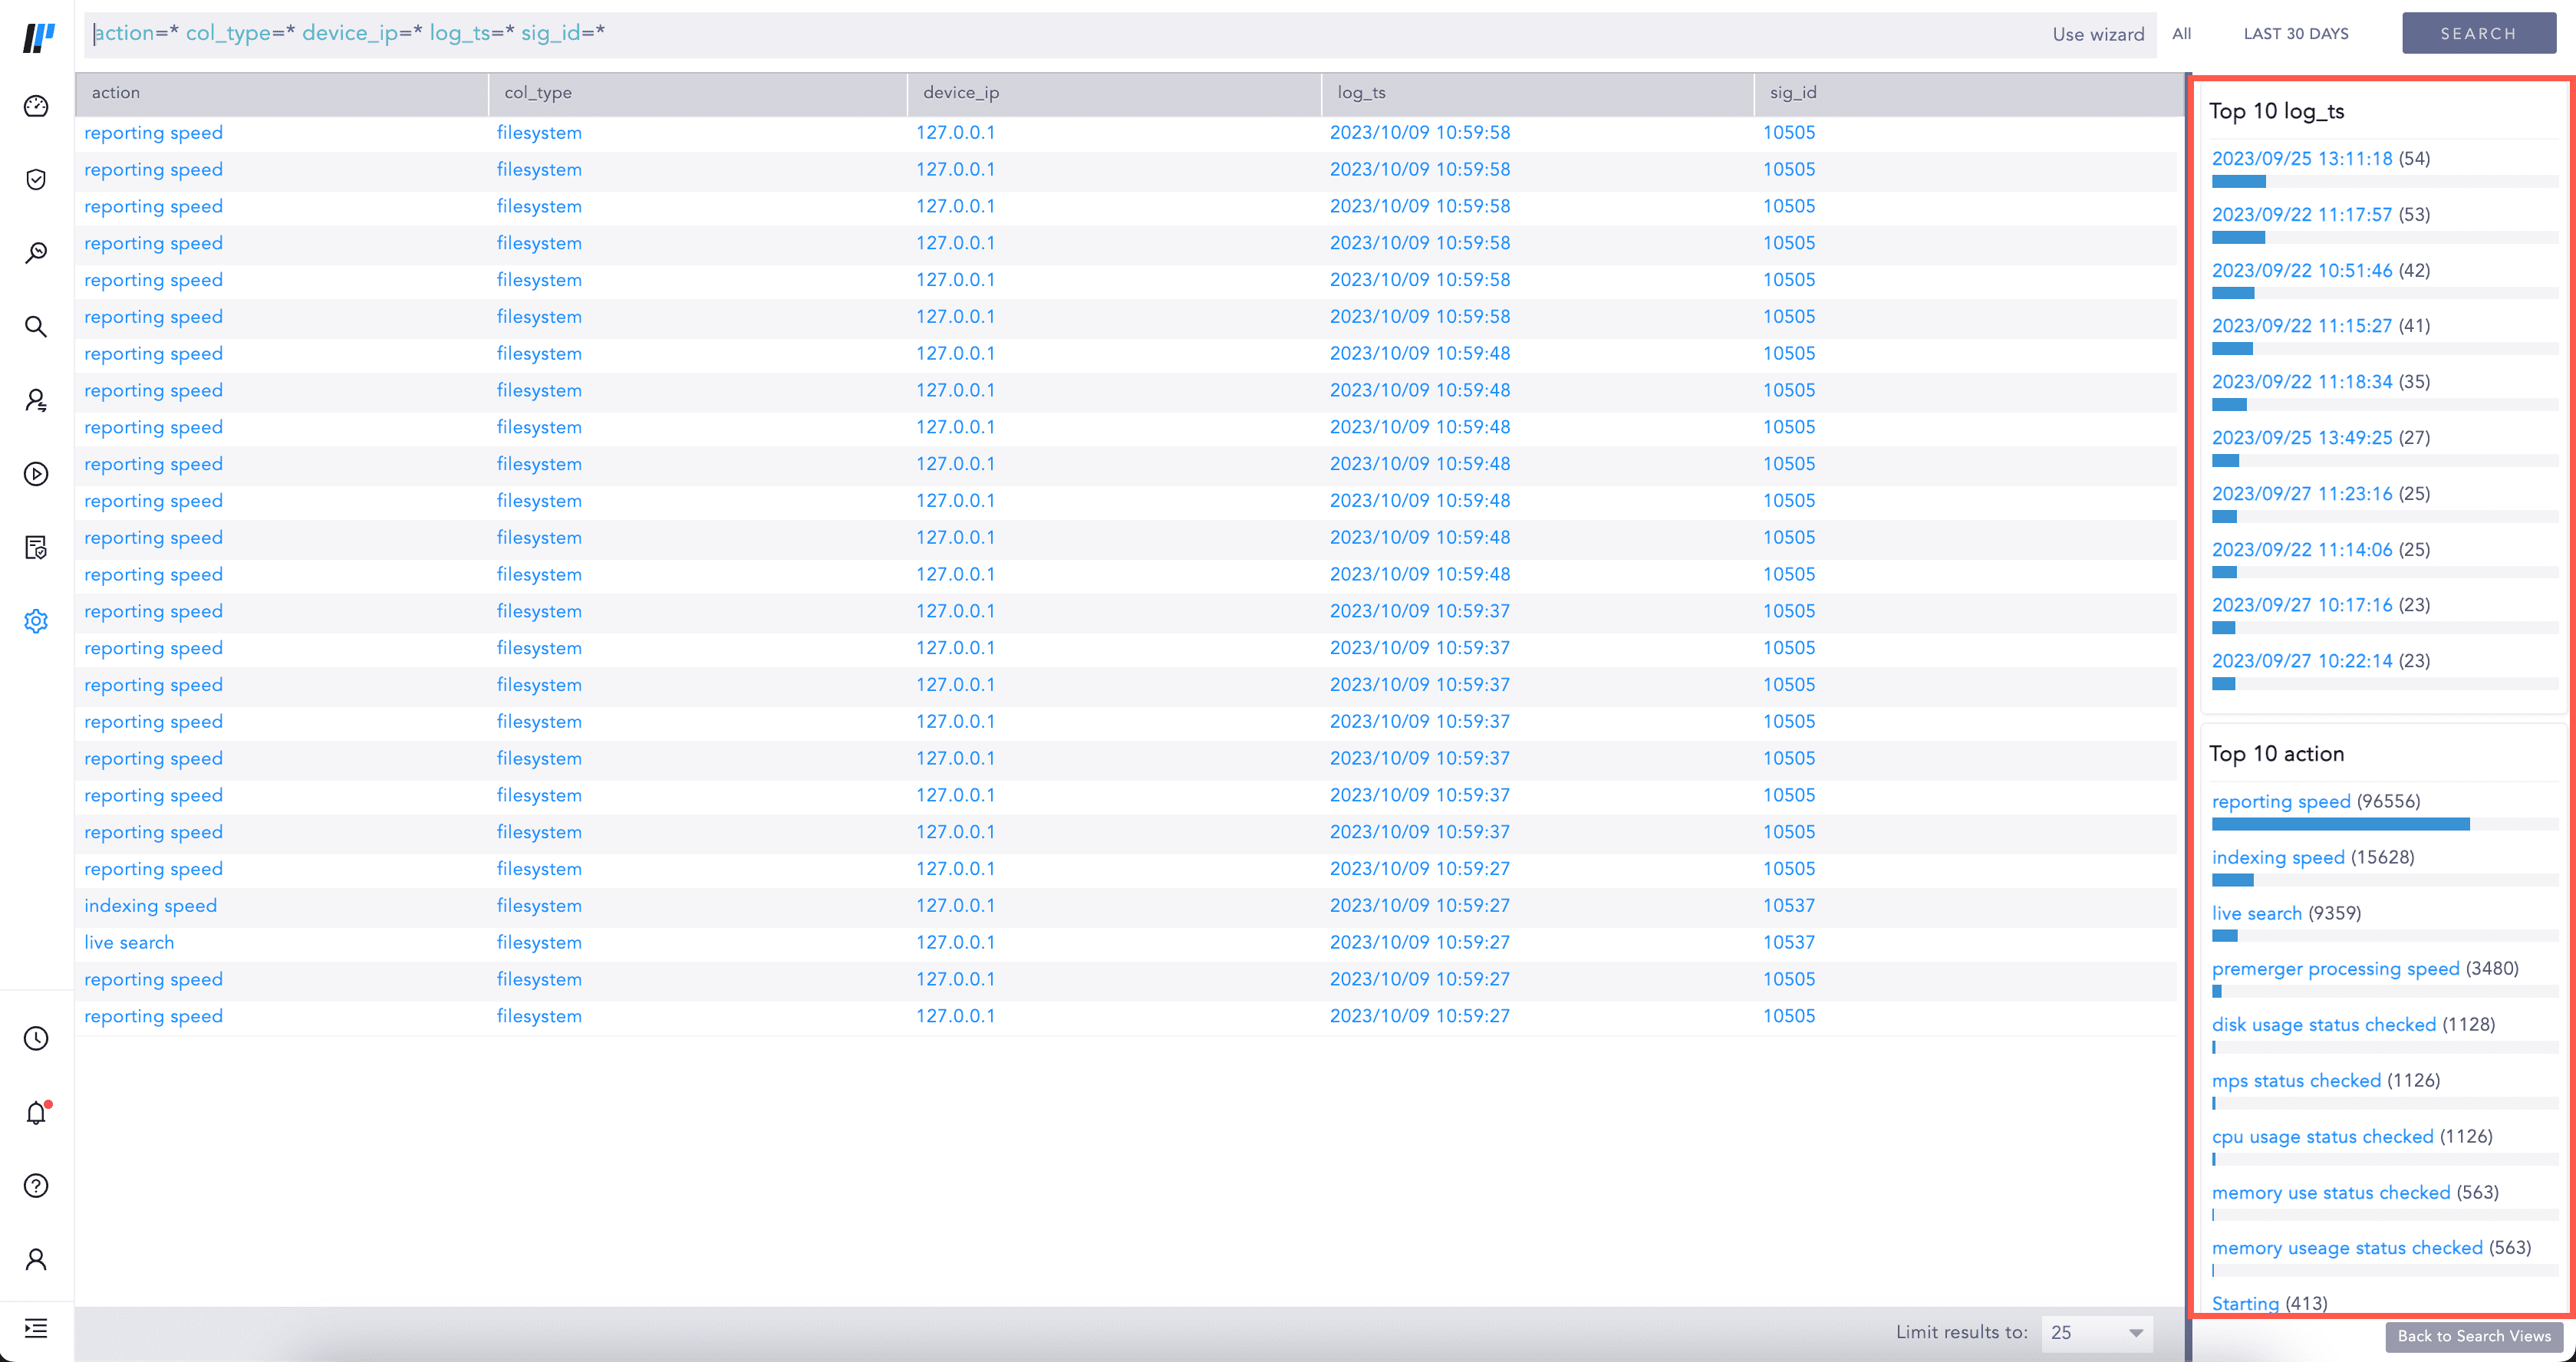Open the magnifying glass search sidebar icon
This screenshot has width=2576, height=1362.
click(36, 327)
